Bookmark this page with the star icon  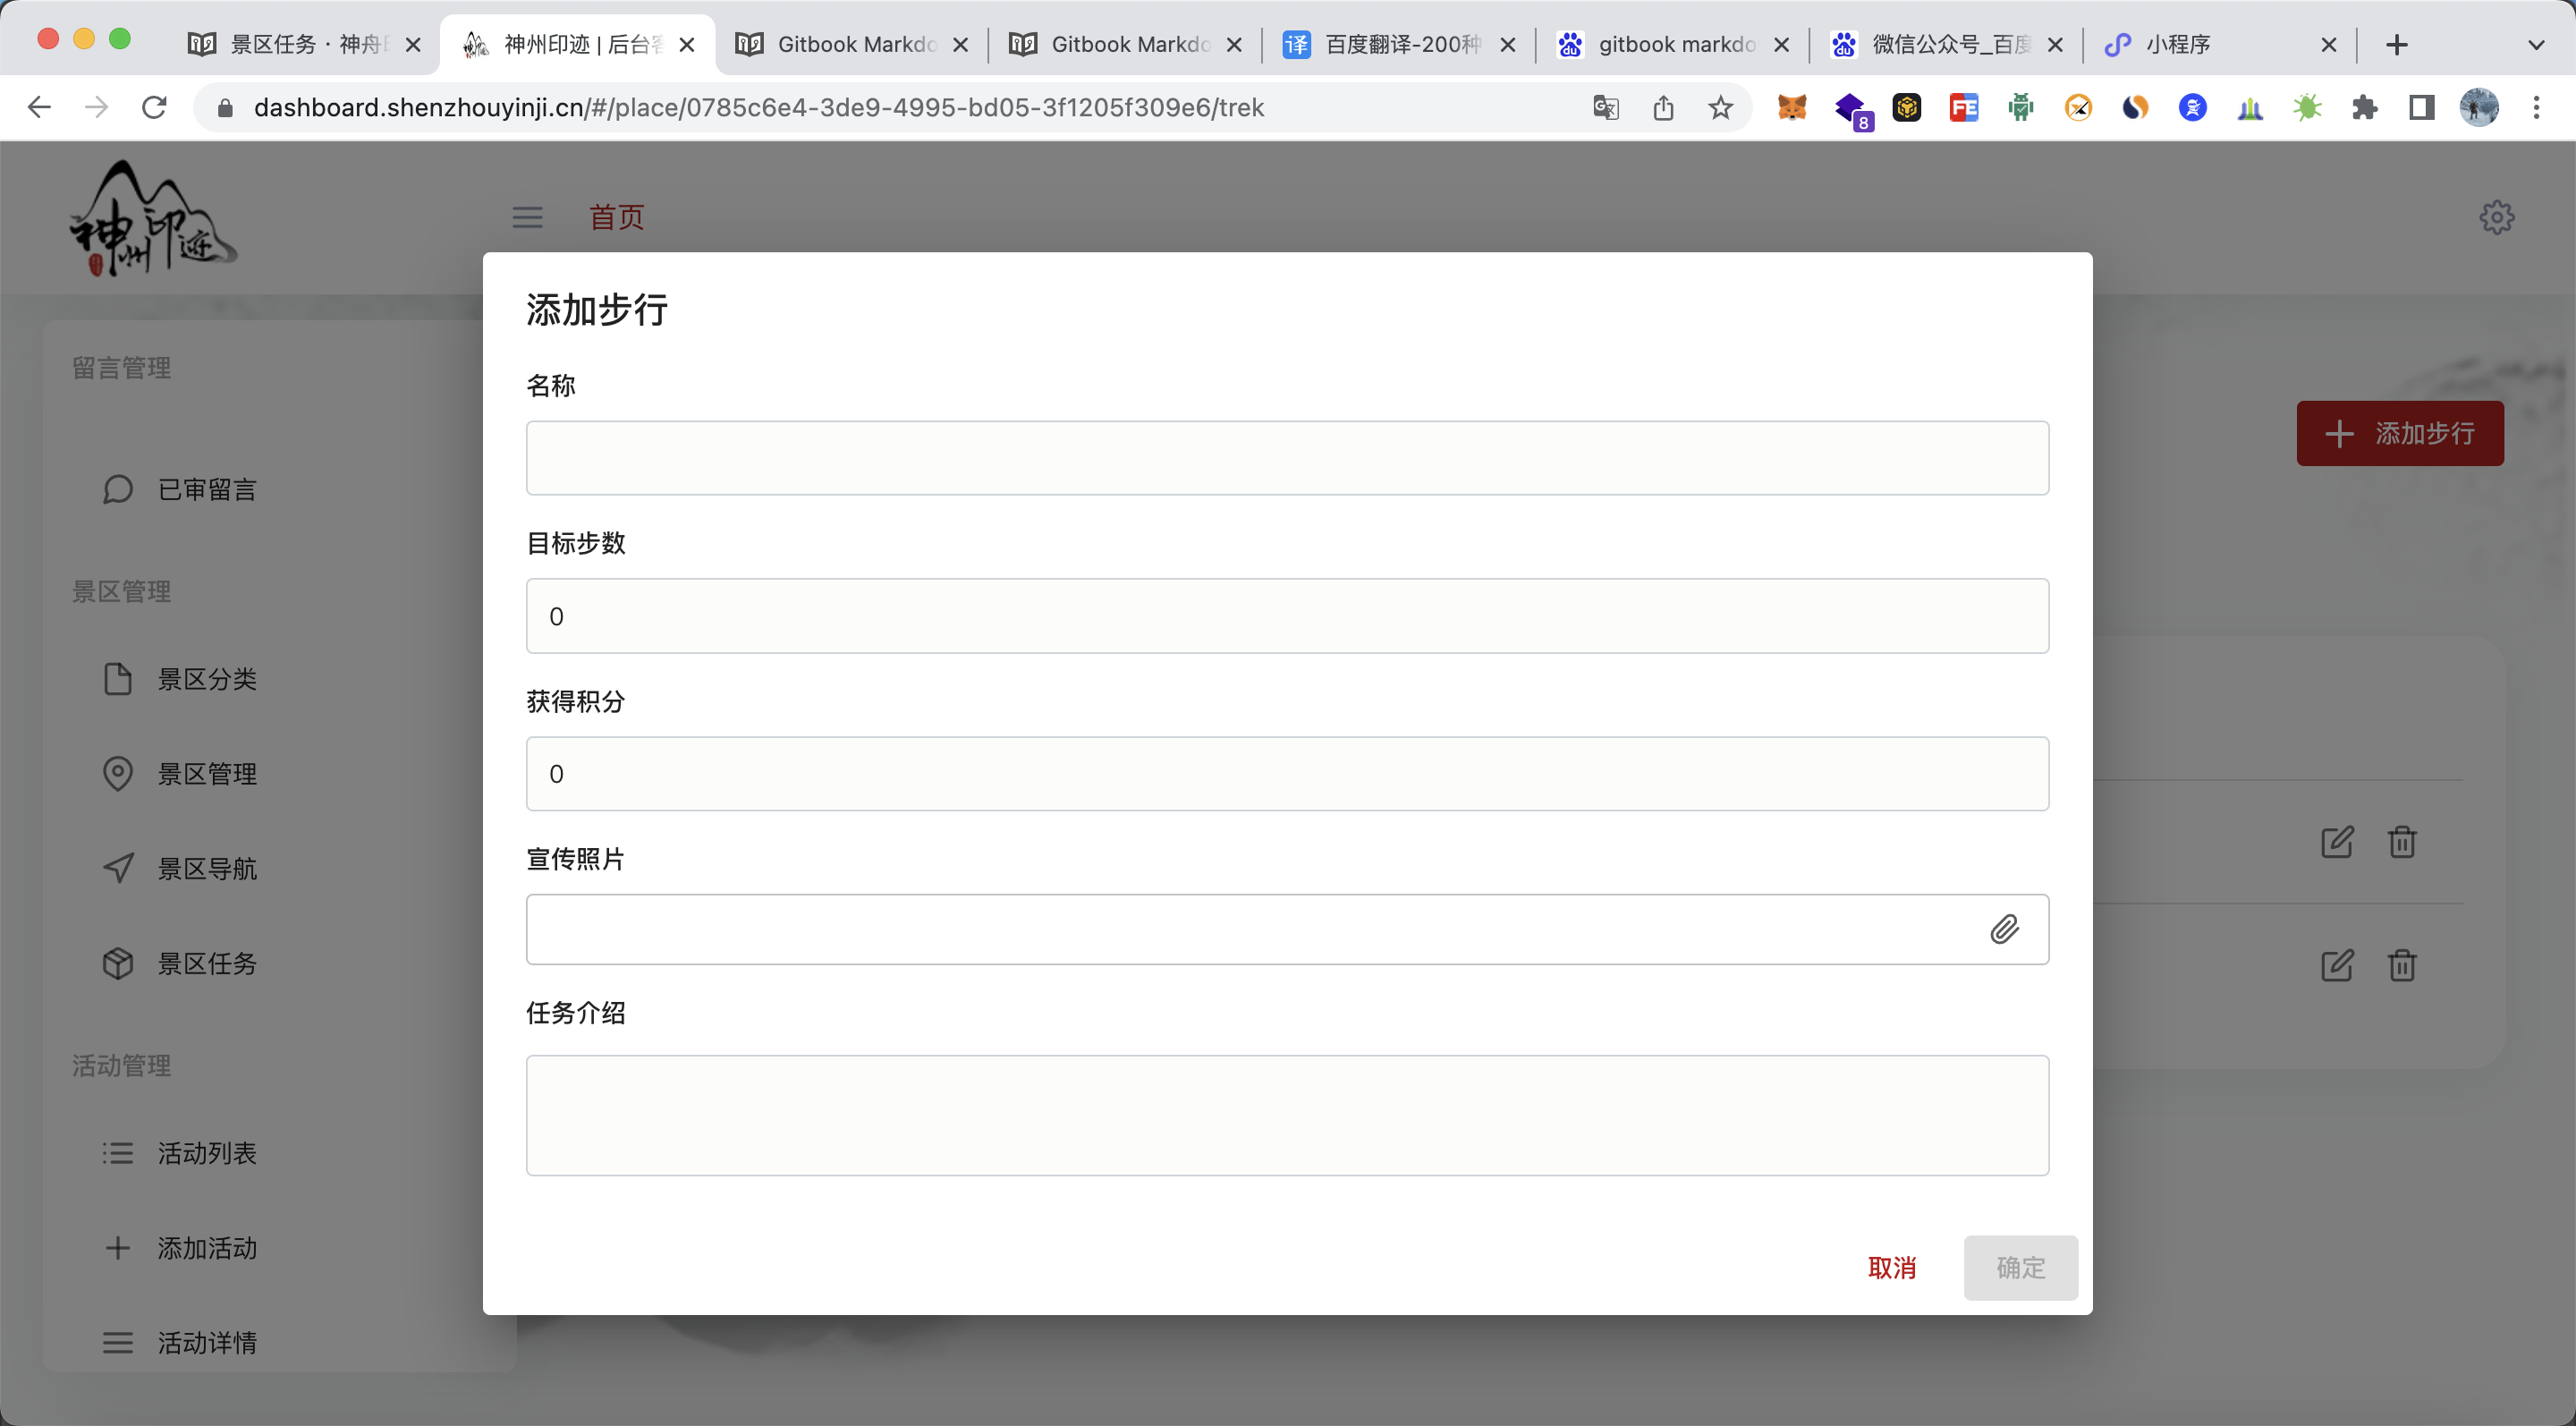click(x=1720, y=107)
